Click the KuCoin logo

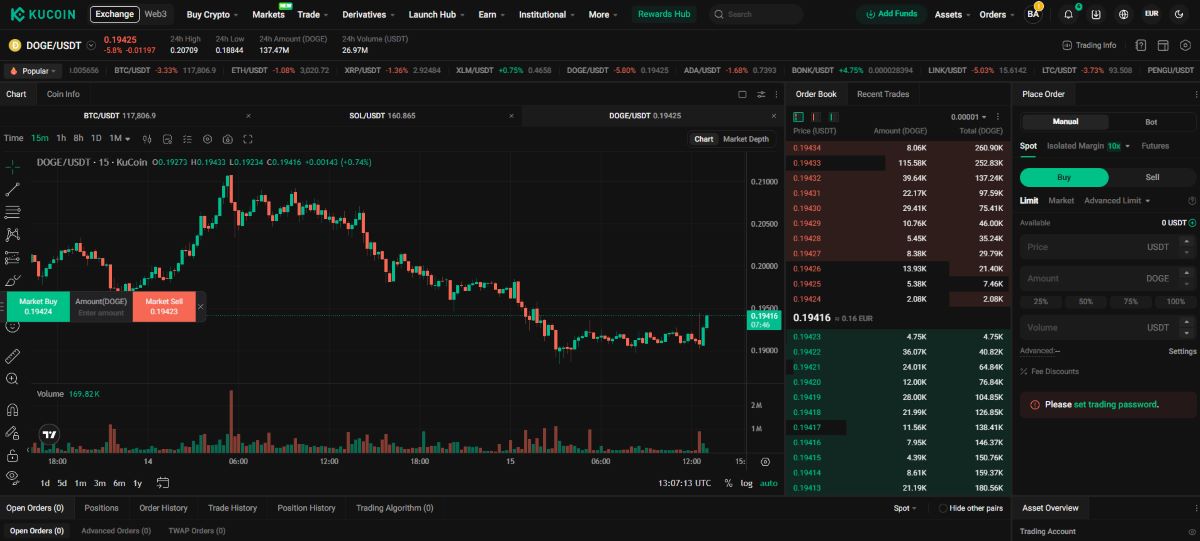click(x=42, y=14)
